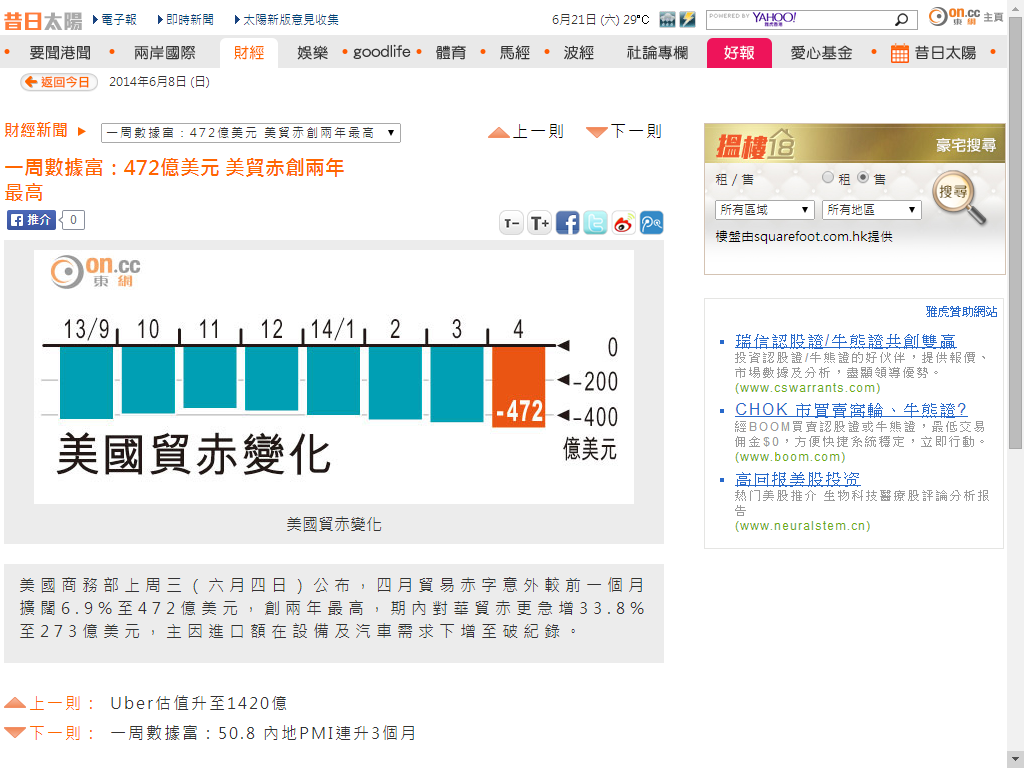Screen dimensions: 1024x768
Task: Click the rain weather icon in header
Action: [668, 20]
